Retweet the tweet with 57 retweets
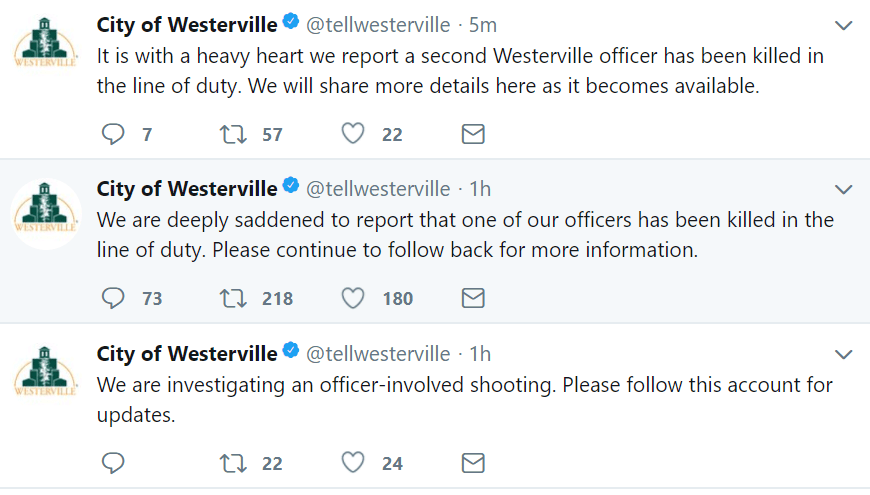The image size is (870, 495). 233,134
